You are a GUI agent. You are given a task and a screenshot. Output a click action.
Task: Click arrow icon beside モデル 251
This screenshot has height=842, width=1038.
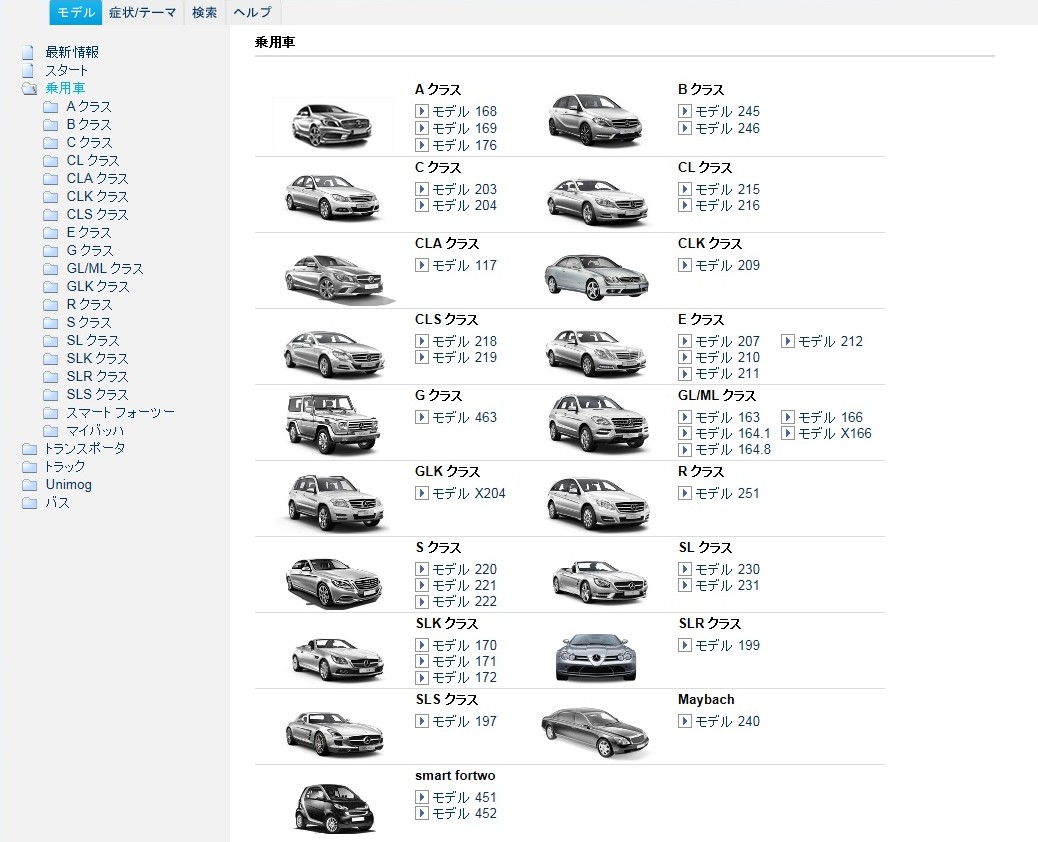(684, 493)
